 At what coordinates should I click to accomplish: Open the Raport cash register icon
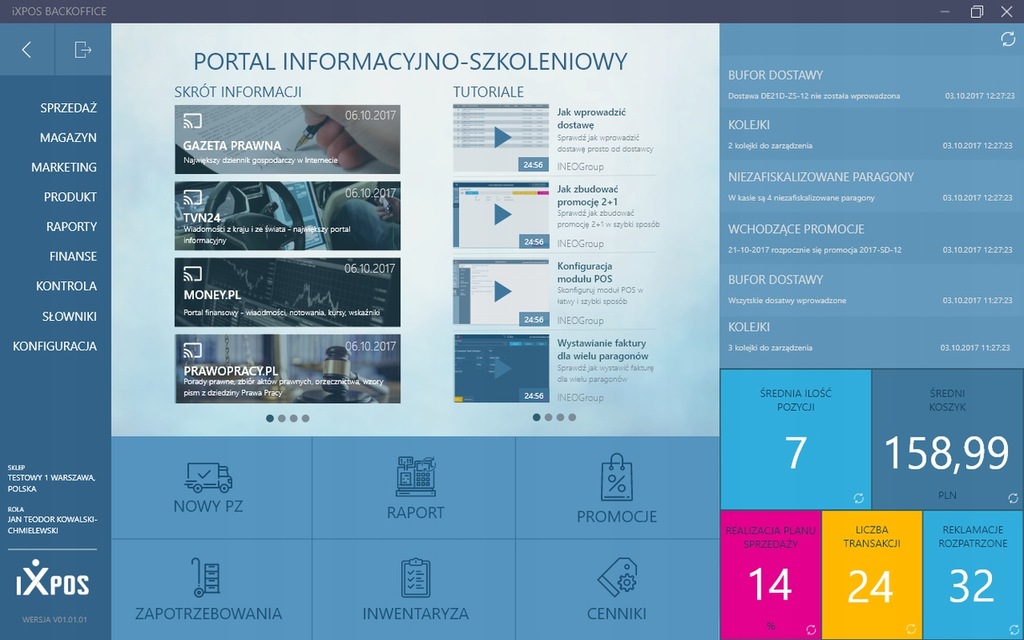[x=415, y=477]
